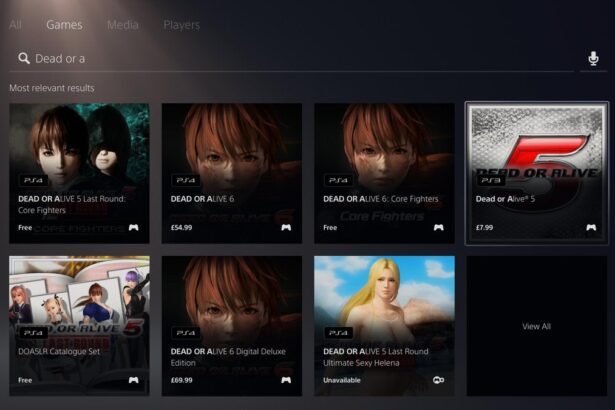Click 'DEAD OR ALIVE 6: Core Fighters' title text
This screenshot has height=410, width=615.
[x=381, y=199]
